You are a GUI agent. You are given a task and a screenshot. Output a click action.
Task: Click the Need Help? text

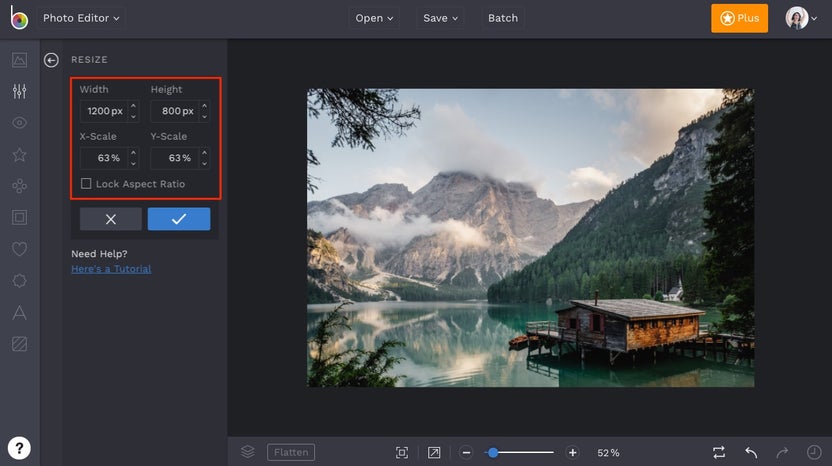99,254
